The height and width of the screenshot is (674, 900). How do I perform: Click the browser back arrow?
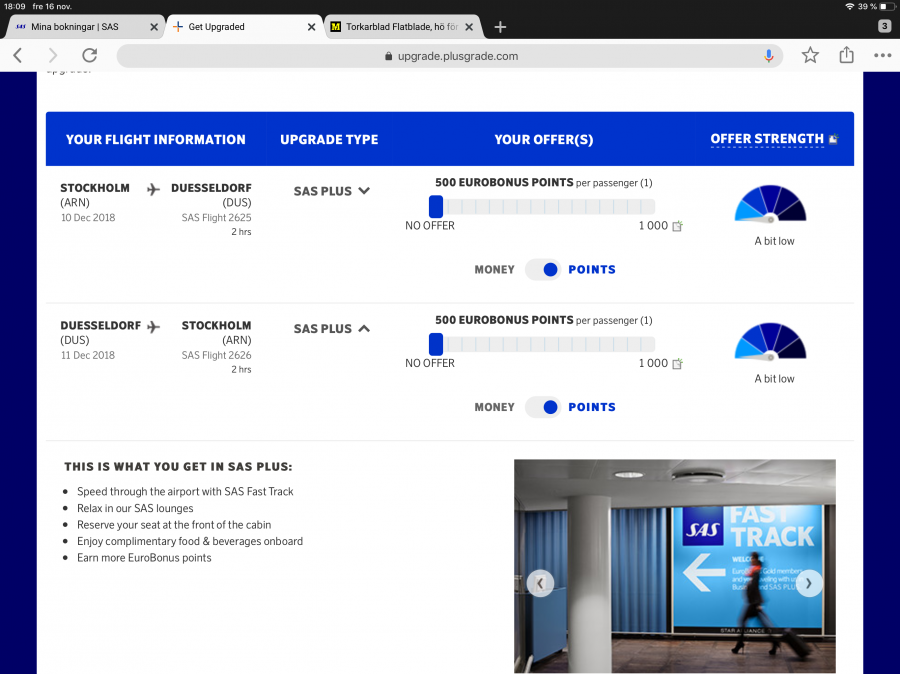click(x=18, y=56)
